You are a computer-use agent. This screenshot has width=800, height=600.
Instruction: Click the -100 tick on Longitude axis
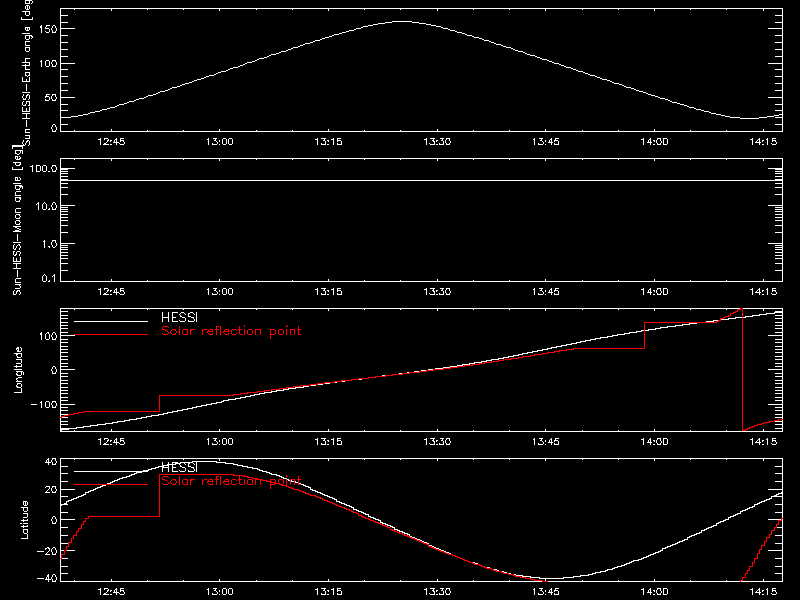(44, 404)
